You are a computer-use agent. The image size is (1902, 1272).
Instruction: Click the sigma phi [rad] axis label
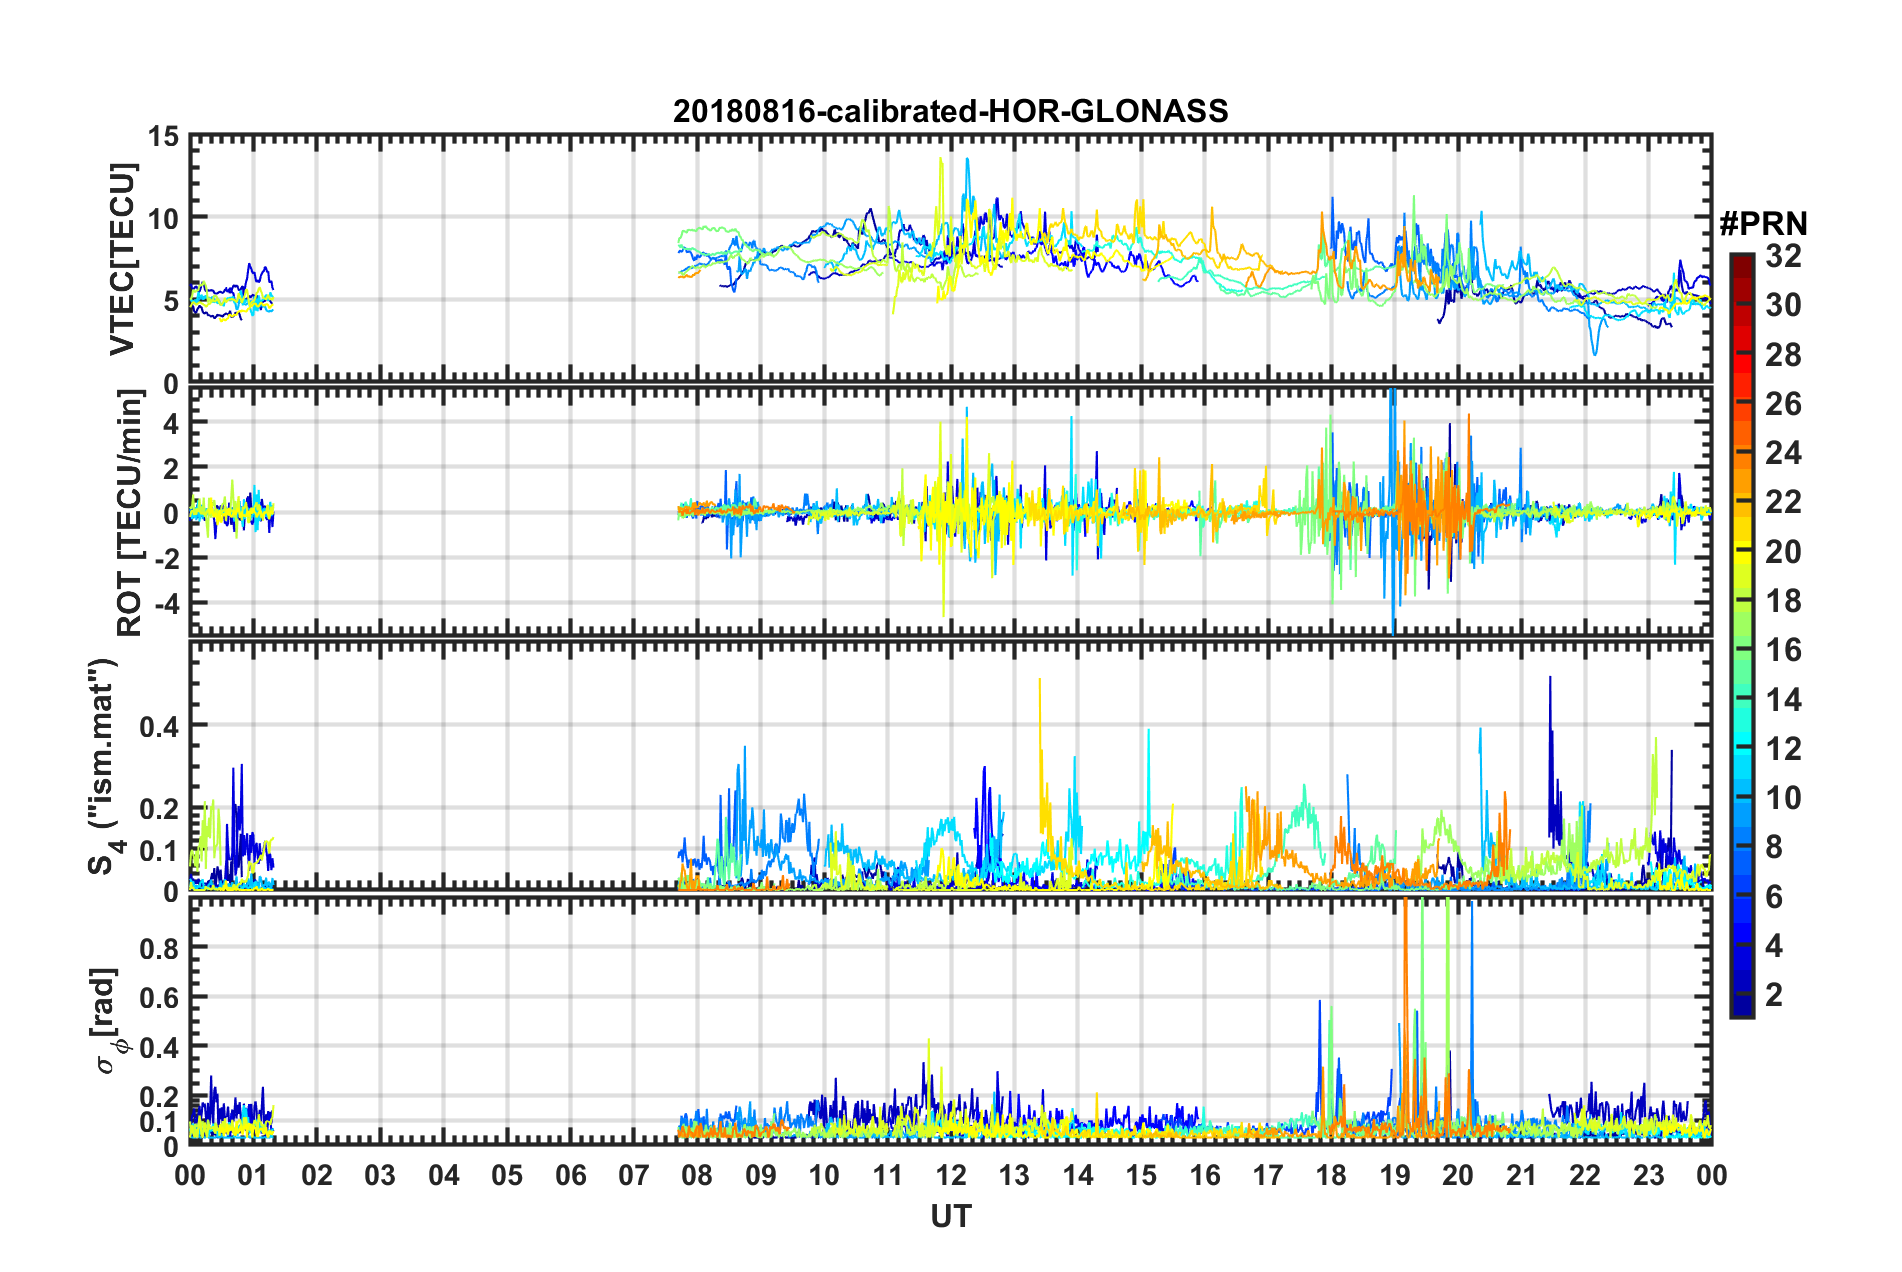click(x=108, y=1020)
